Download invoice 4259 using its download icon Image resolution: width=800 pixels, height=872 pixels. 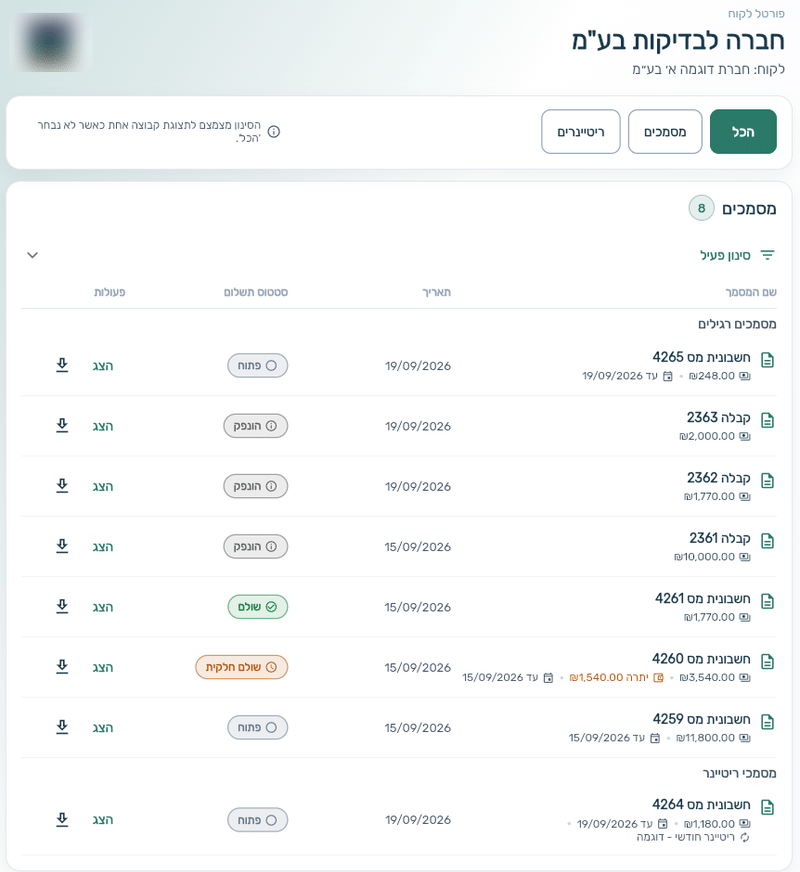pos(62,727)
